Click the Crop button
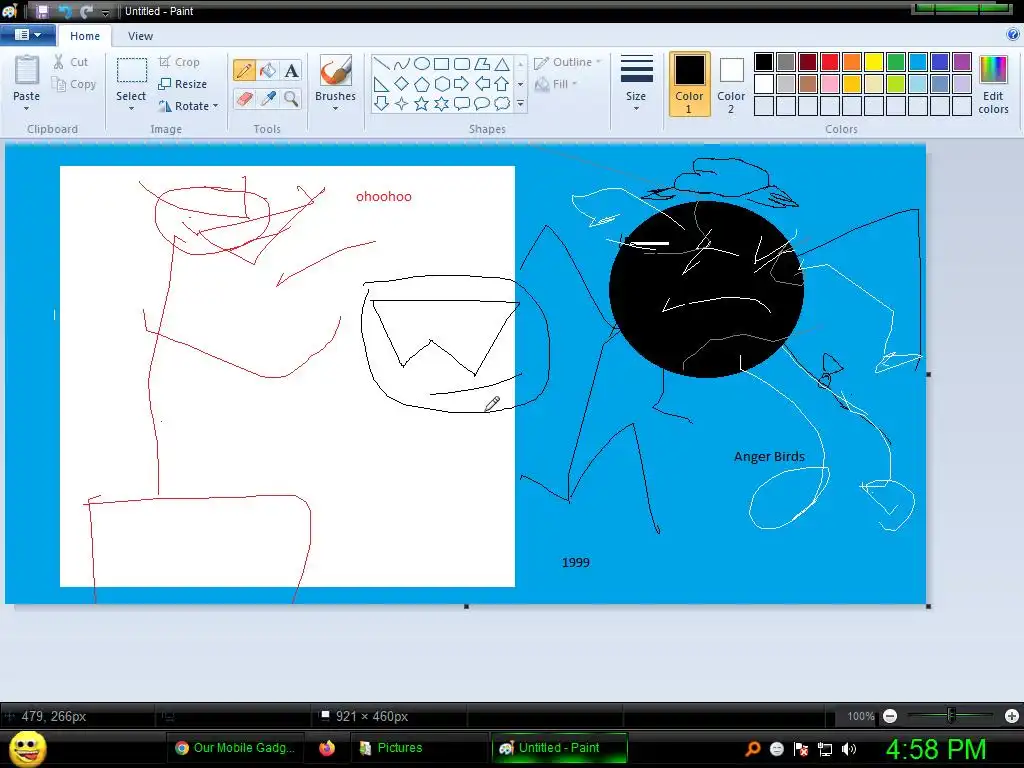This screenshot has height=768, width=1024. [180, 62]
